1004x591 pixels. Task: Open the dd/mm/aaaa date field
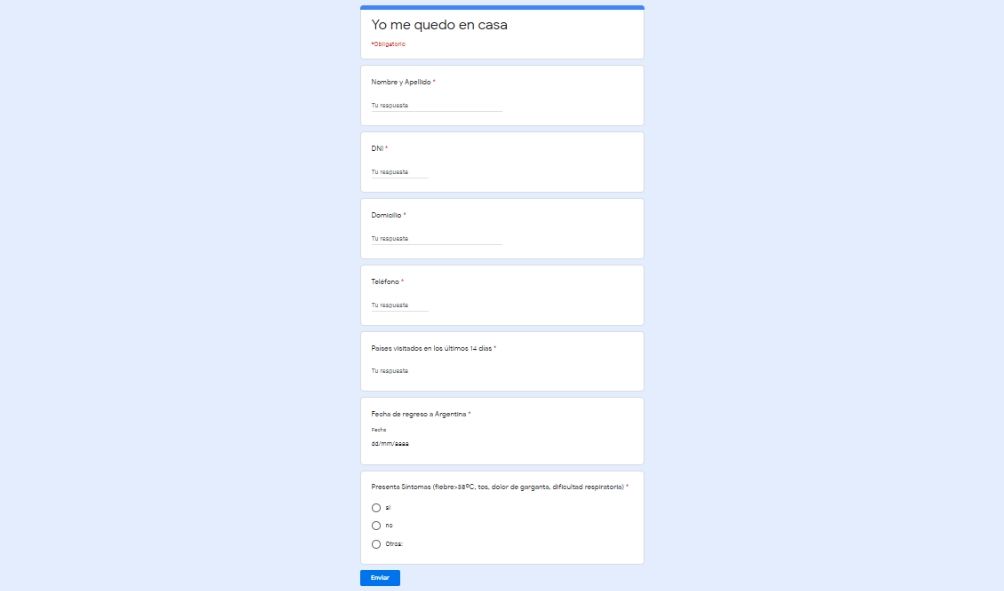click(x=391, y=444)
